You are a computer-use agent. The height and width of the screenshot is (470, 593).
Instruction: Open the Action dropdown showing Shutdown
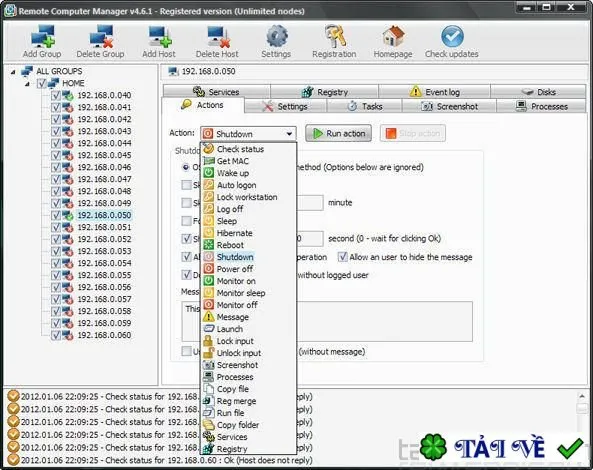tap(248, 133)
